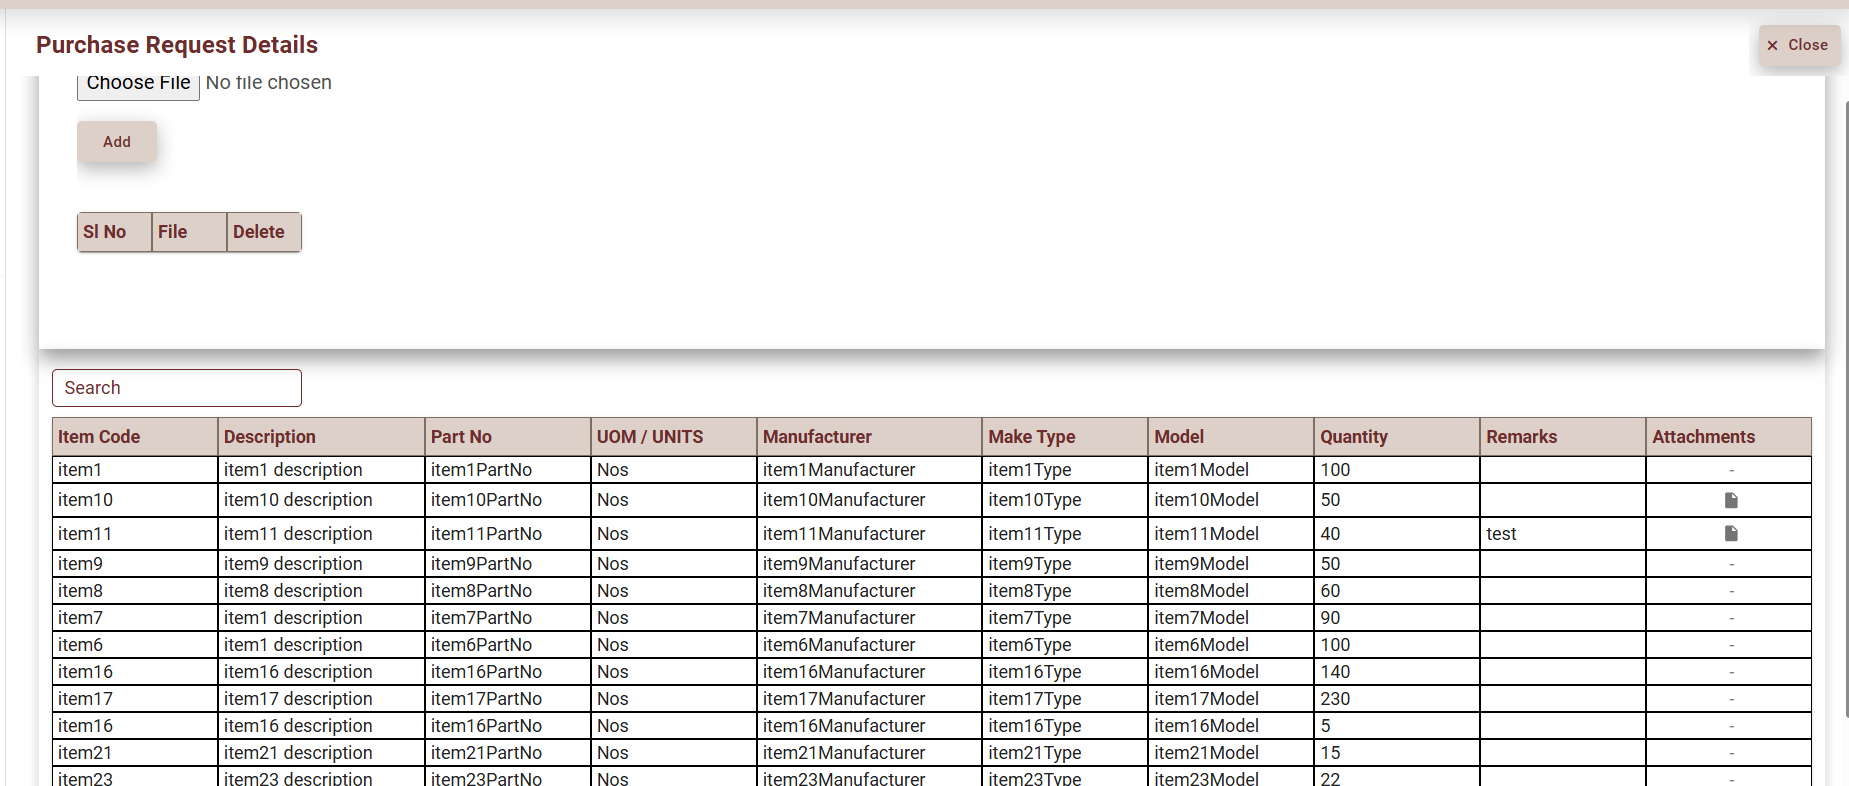Image resolution: width=1849 pixels, height=786 pixels.
Task: Sort by Manufacturer column header
Action: click(x=817, y=437)
